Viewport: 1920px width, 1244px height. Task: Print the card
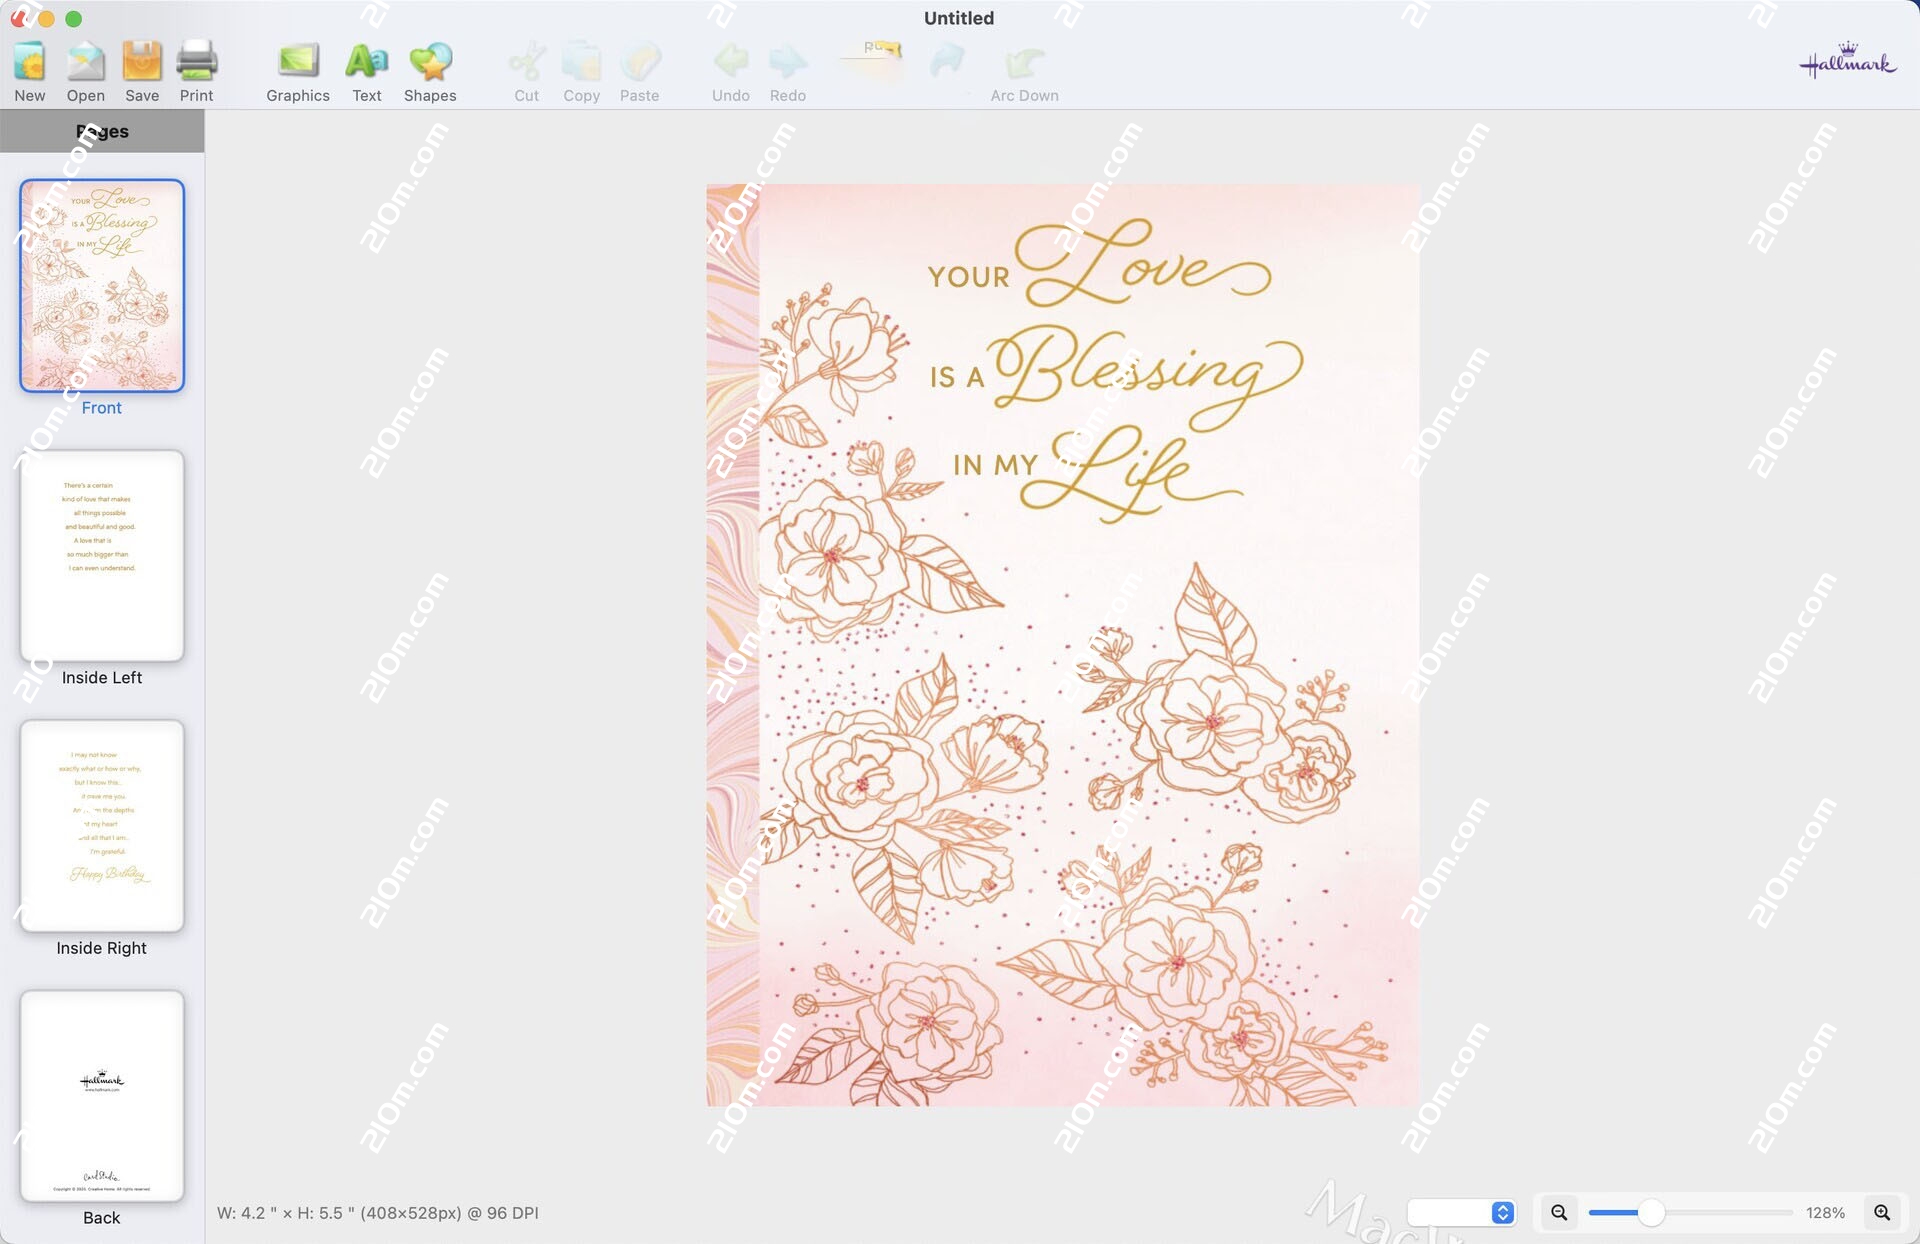[x=196, y=68]
